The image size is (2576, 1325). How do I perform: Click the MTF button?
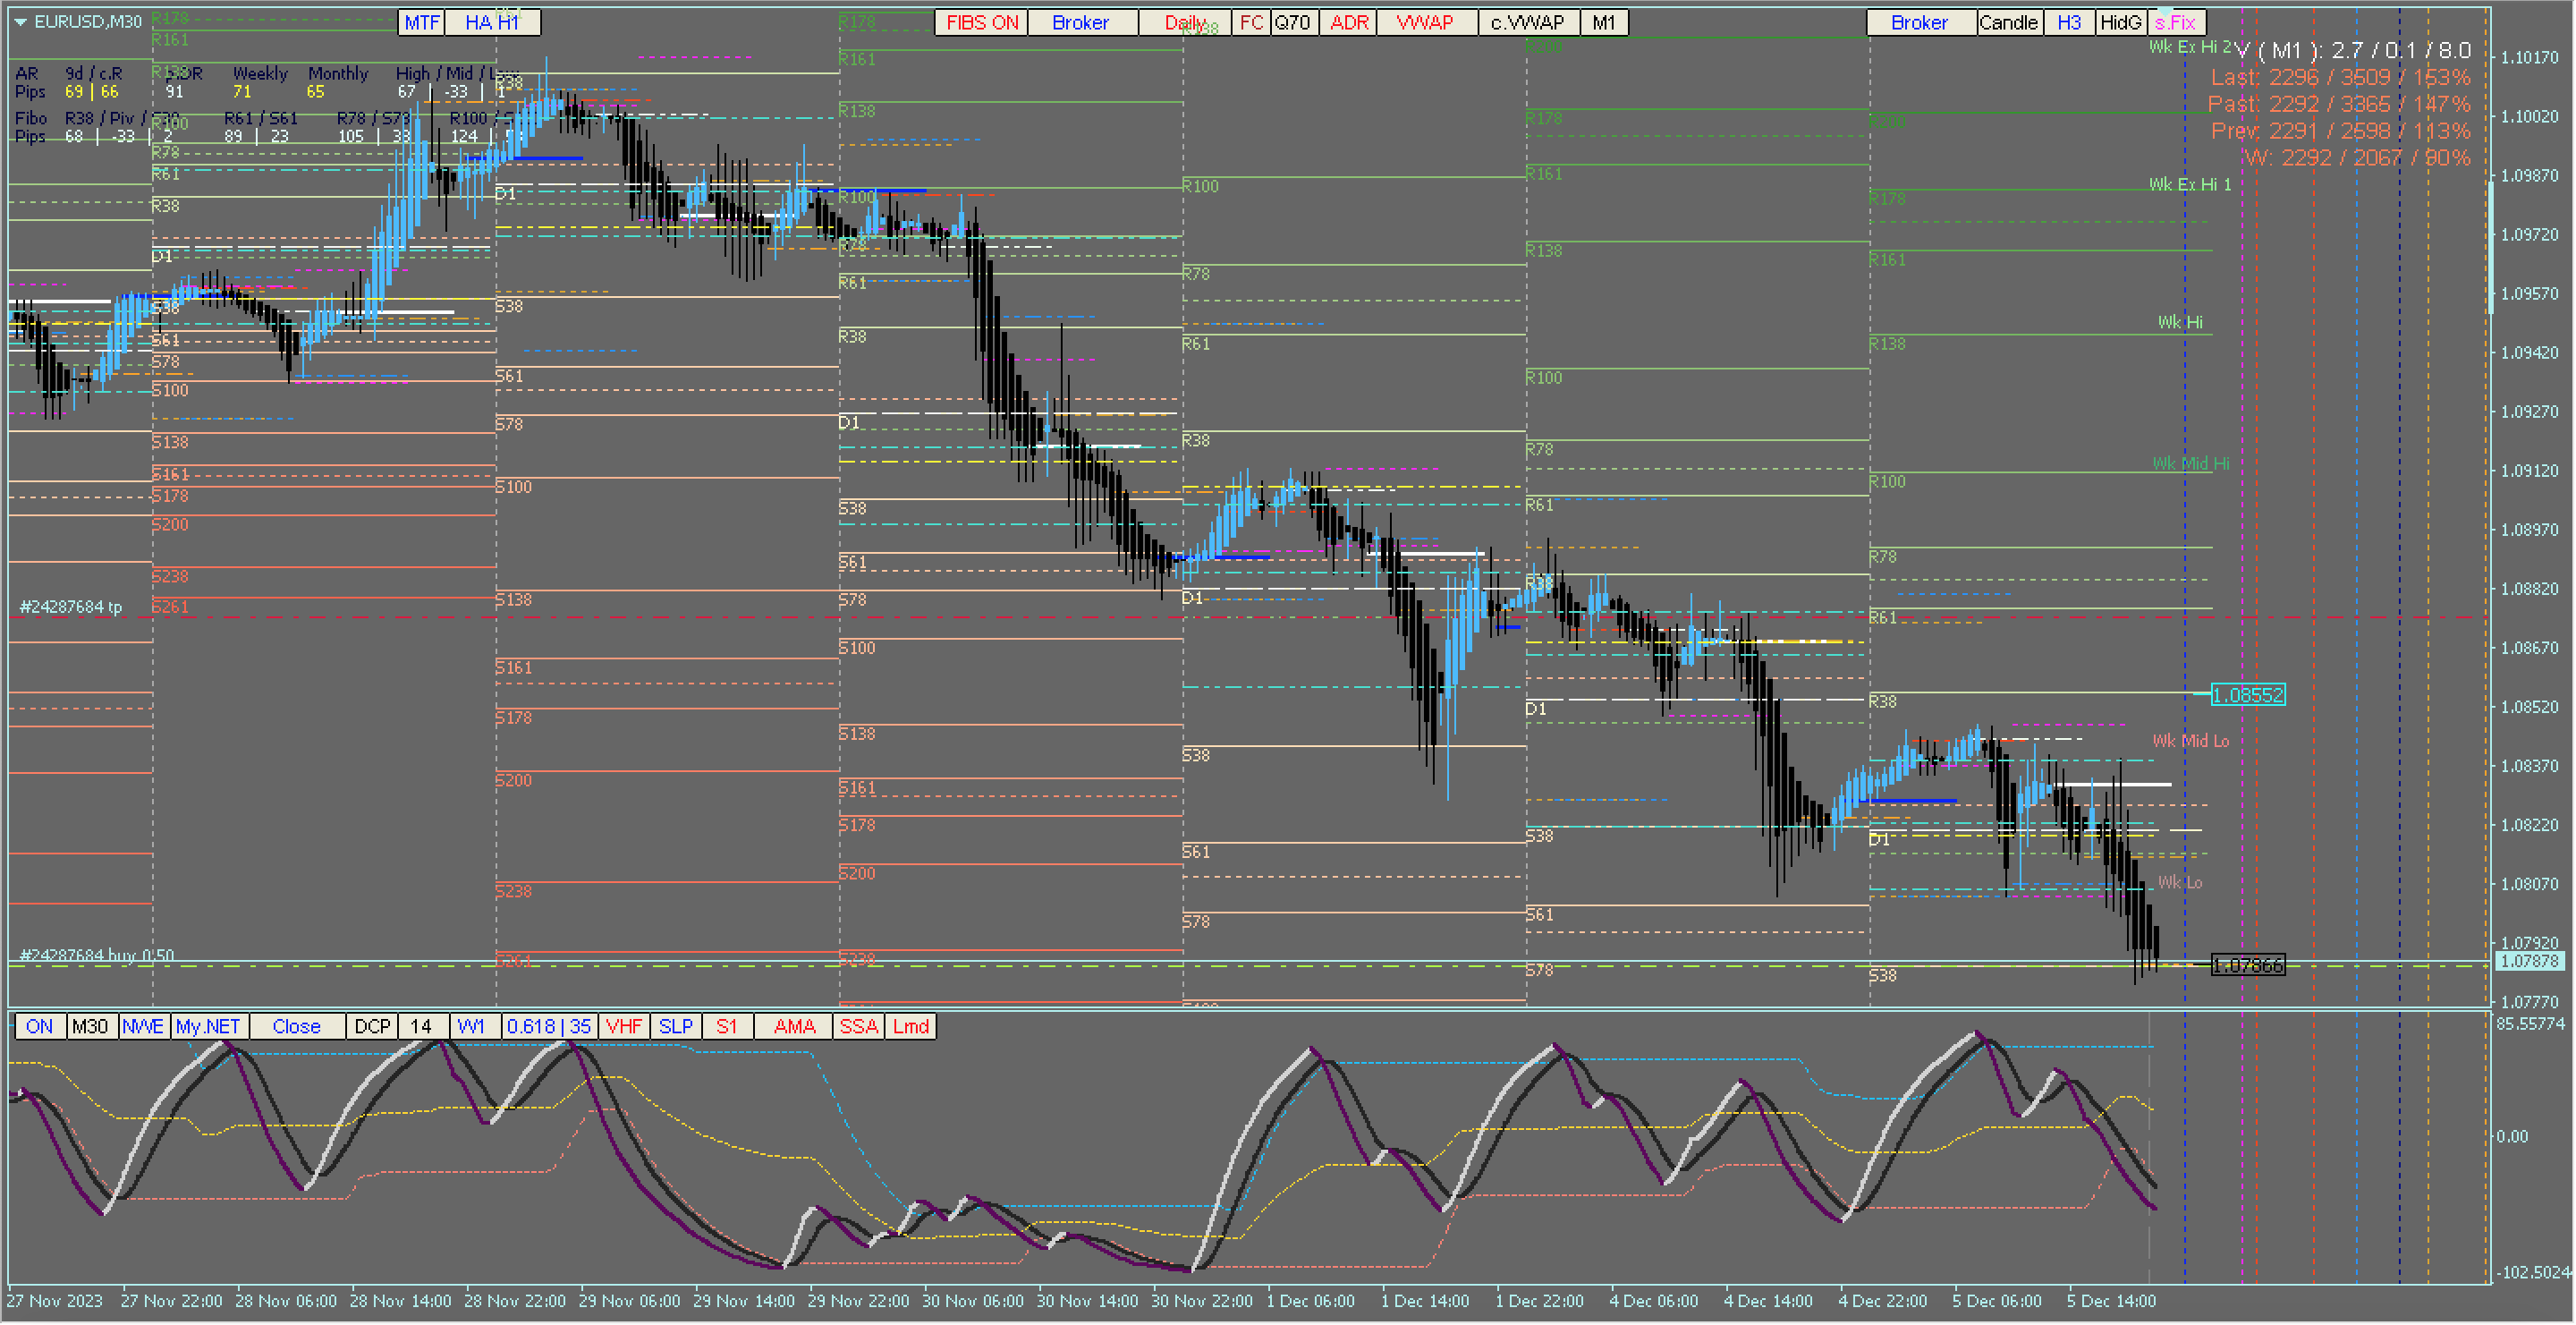(x=421, y=22)
